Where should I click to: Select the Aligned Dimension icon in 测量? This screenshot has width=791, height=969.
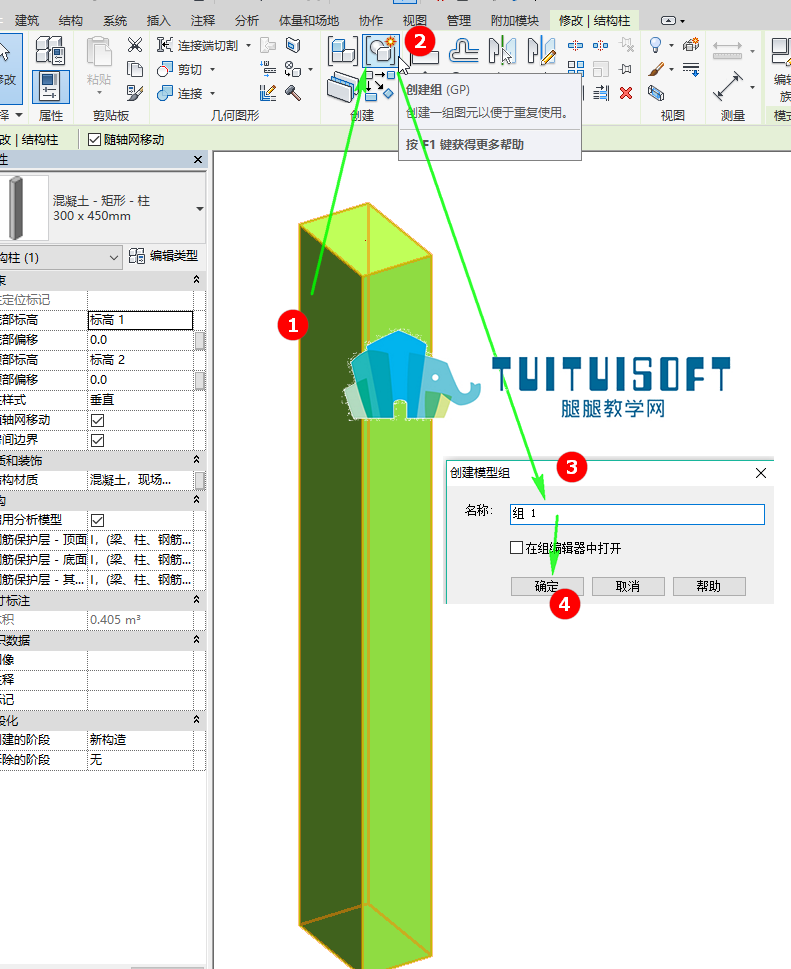pos(727,86)
